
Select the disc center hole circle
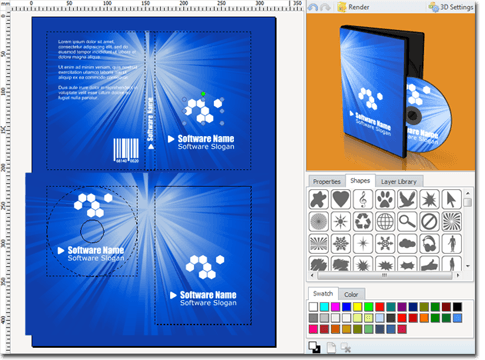(x=92, y=231)
